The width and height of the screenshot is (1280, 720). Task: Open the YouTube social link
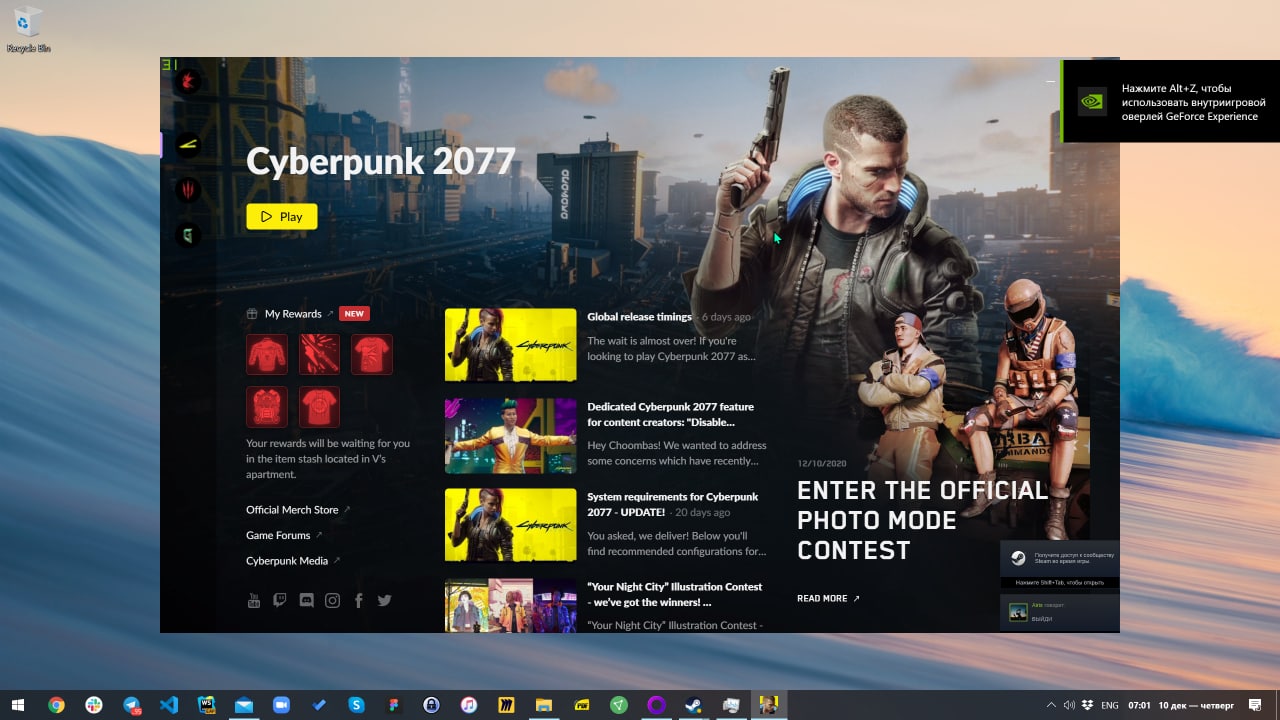tap(254, 601)
